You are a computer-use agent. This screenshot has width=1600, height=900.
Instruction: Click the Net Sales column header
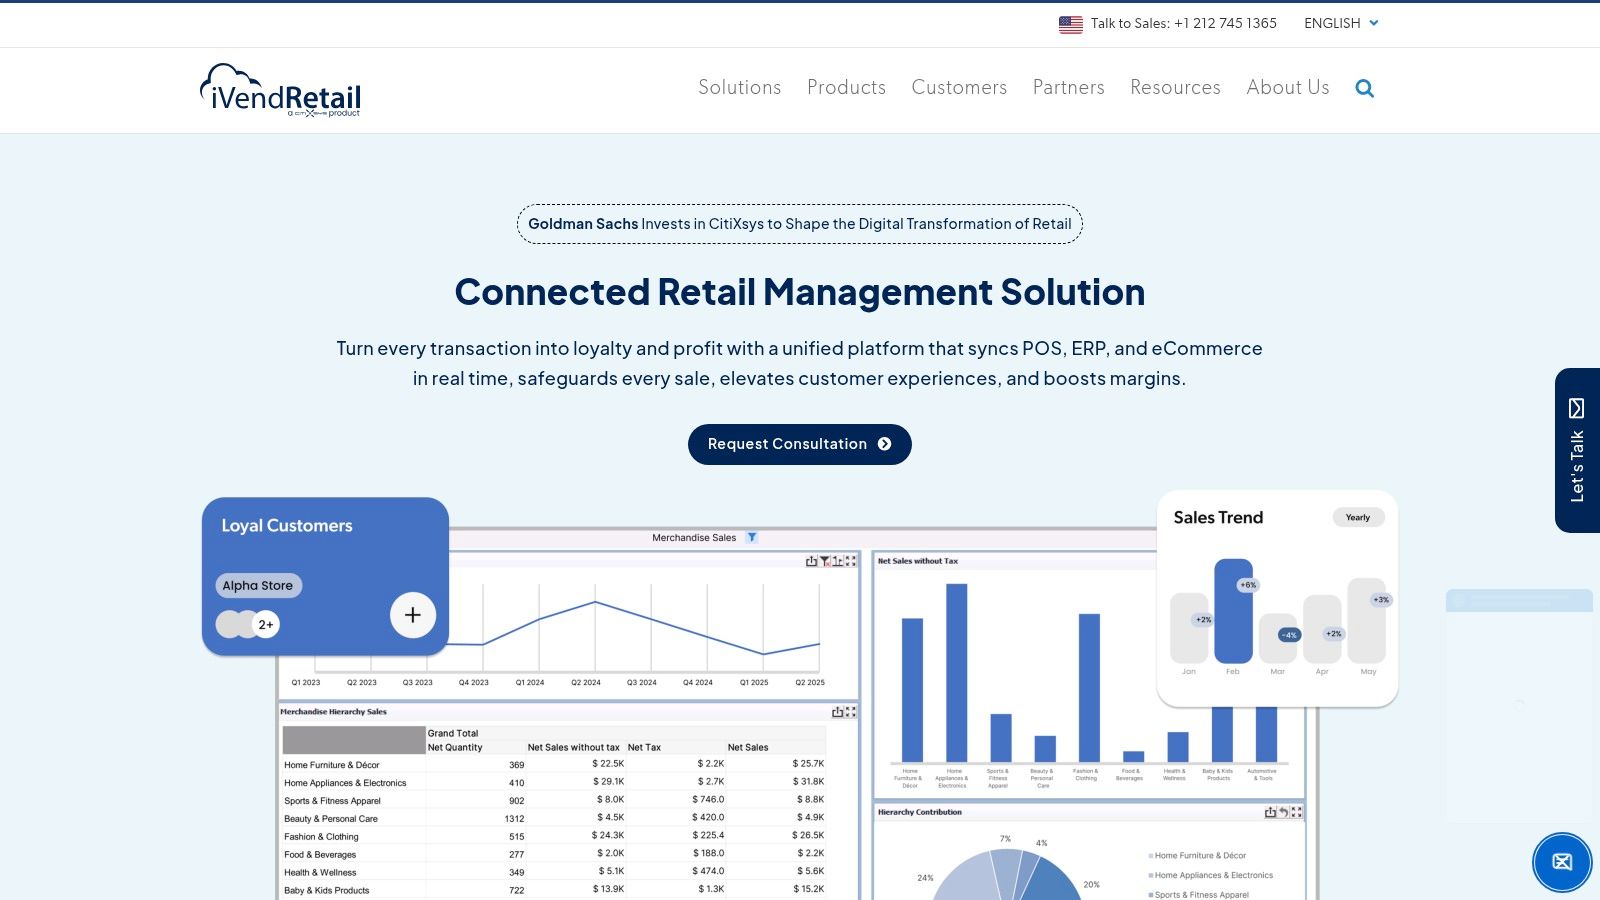coord(748,747)
